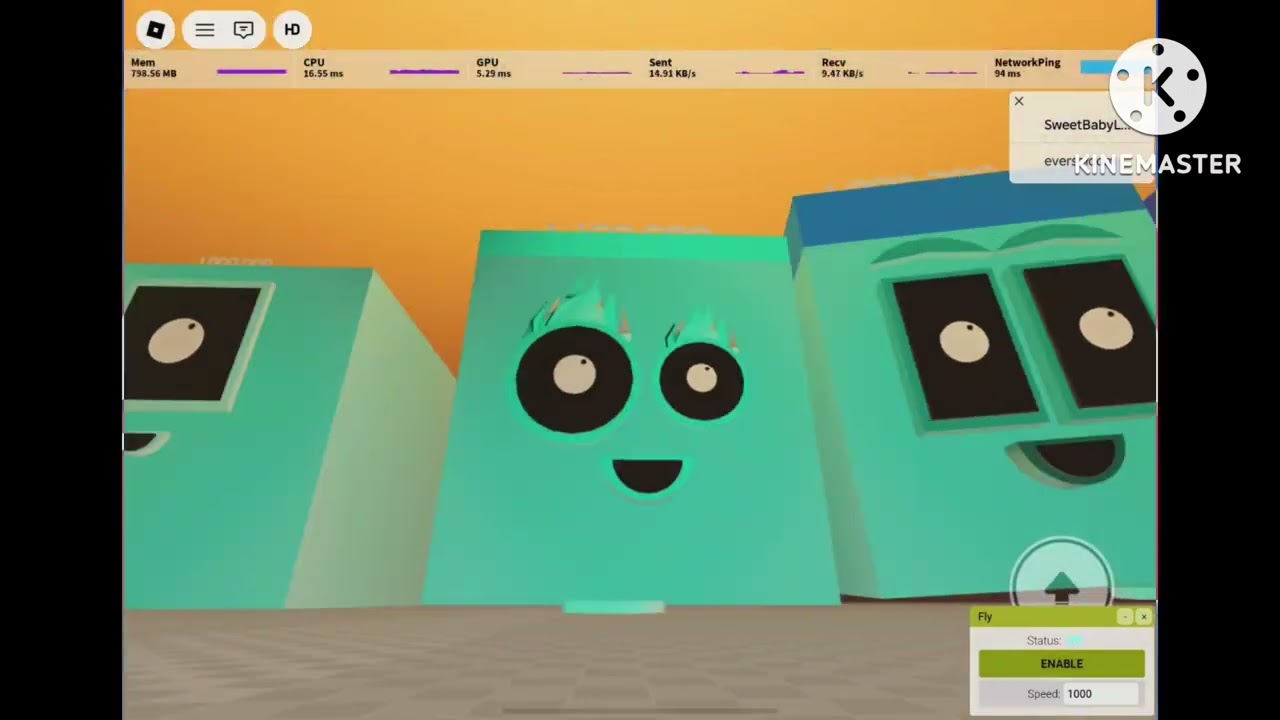Select player SweetBabyL in player list
The width and height of the screenshot is (1280, 720).
click(1086, 125)
